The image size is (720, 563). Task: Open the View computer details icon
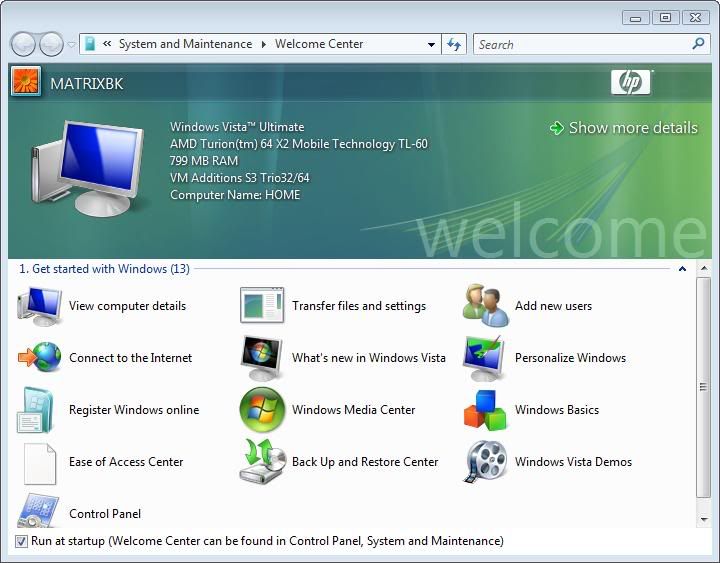coord(40,306)
